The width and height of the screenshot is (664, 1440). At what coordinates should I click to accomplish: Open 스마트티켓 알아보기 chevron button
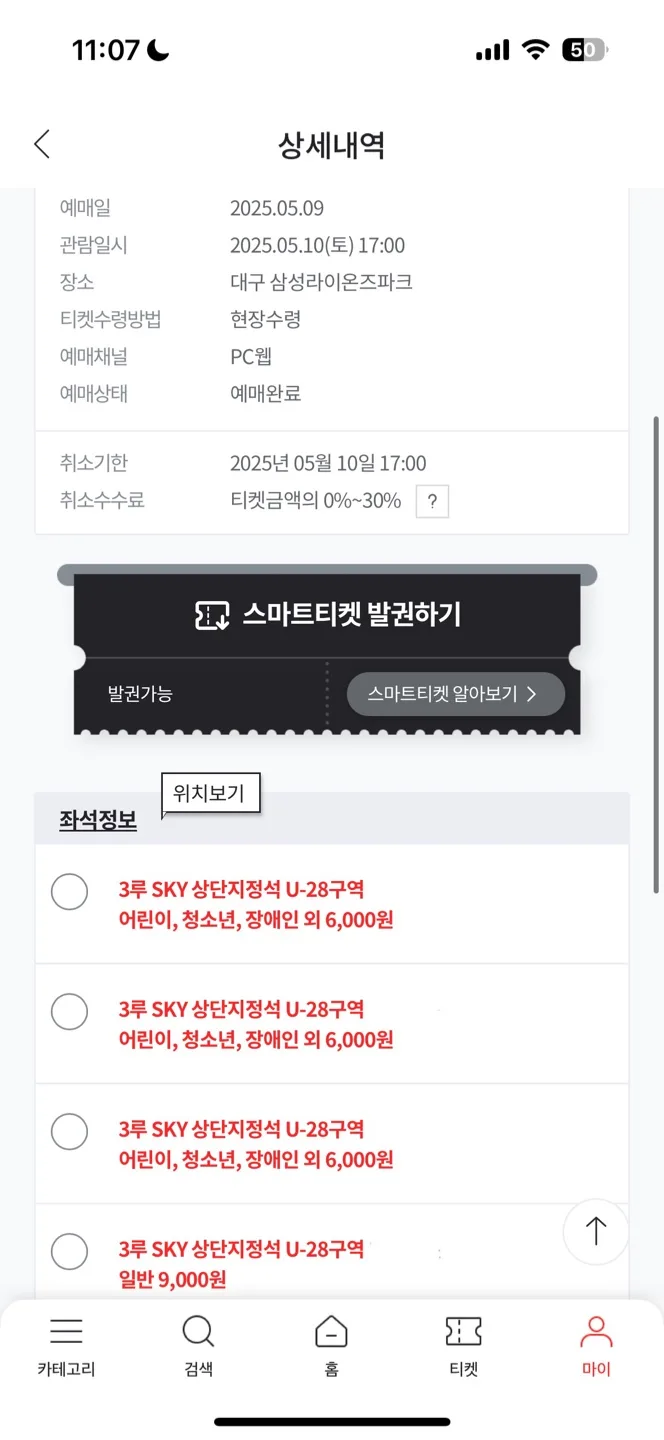pyautogui.click(x=456, y=694)
